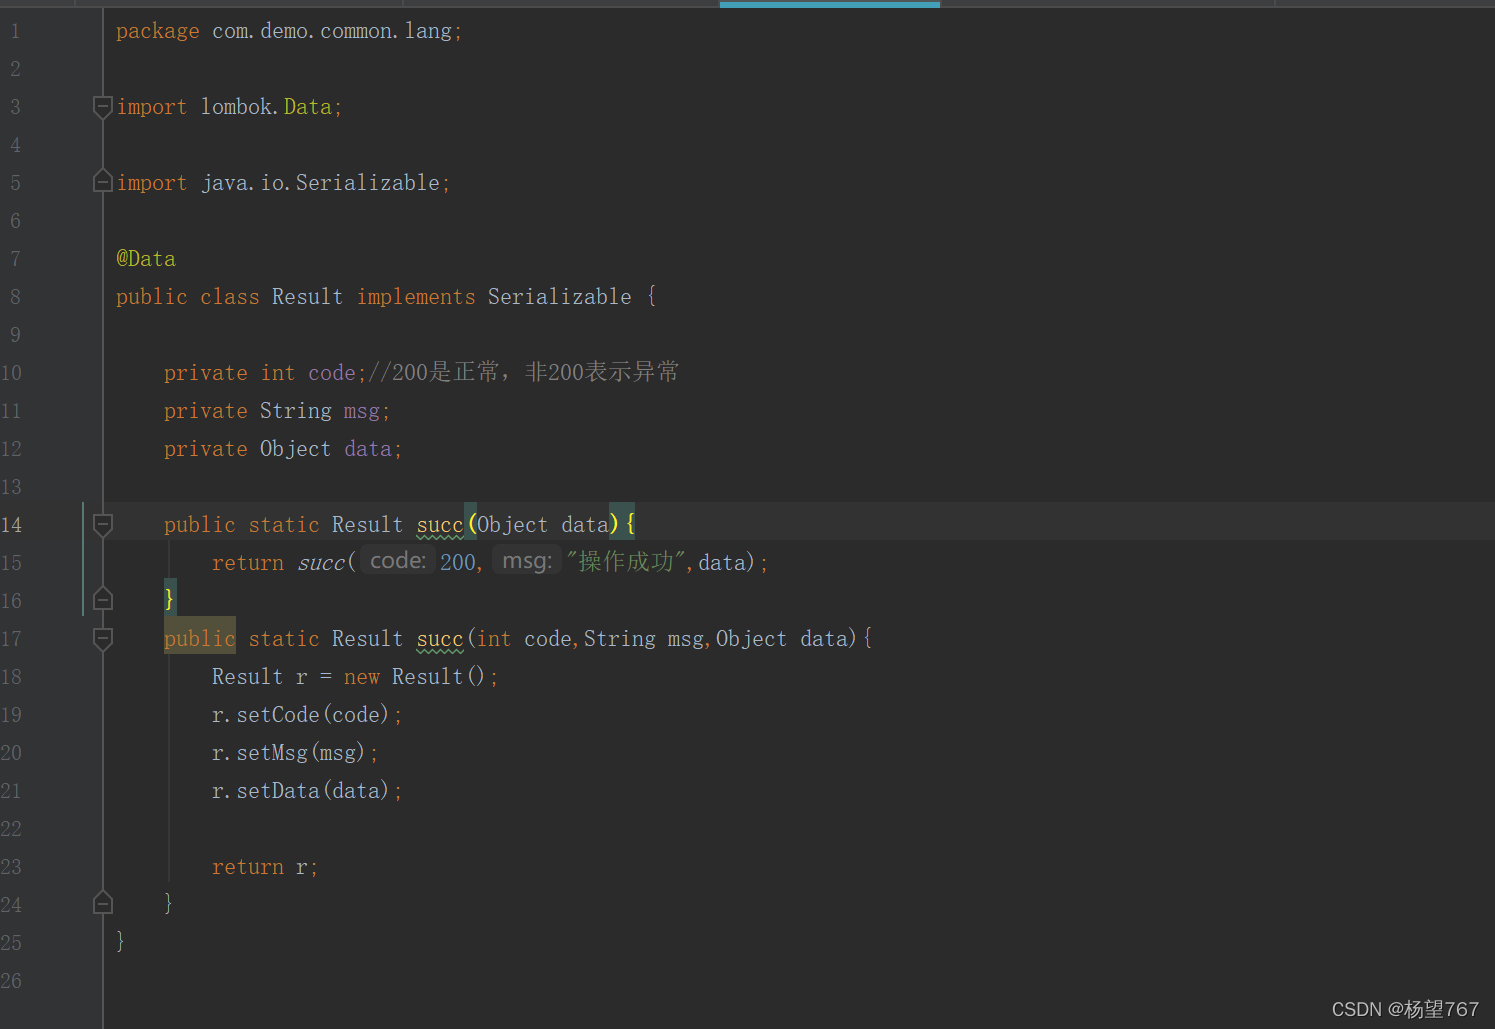
Task: Collapse the succ method fold at line 17
Action: click(x=102, y=638)
